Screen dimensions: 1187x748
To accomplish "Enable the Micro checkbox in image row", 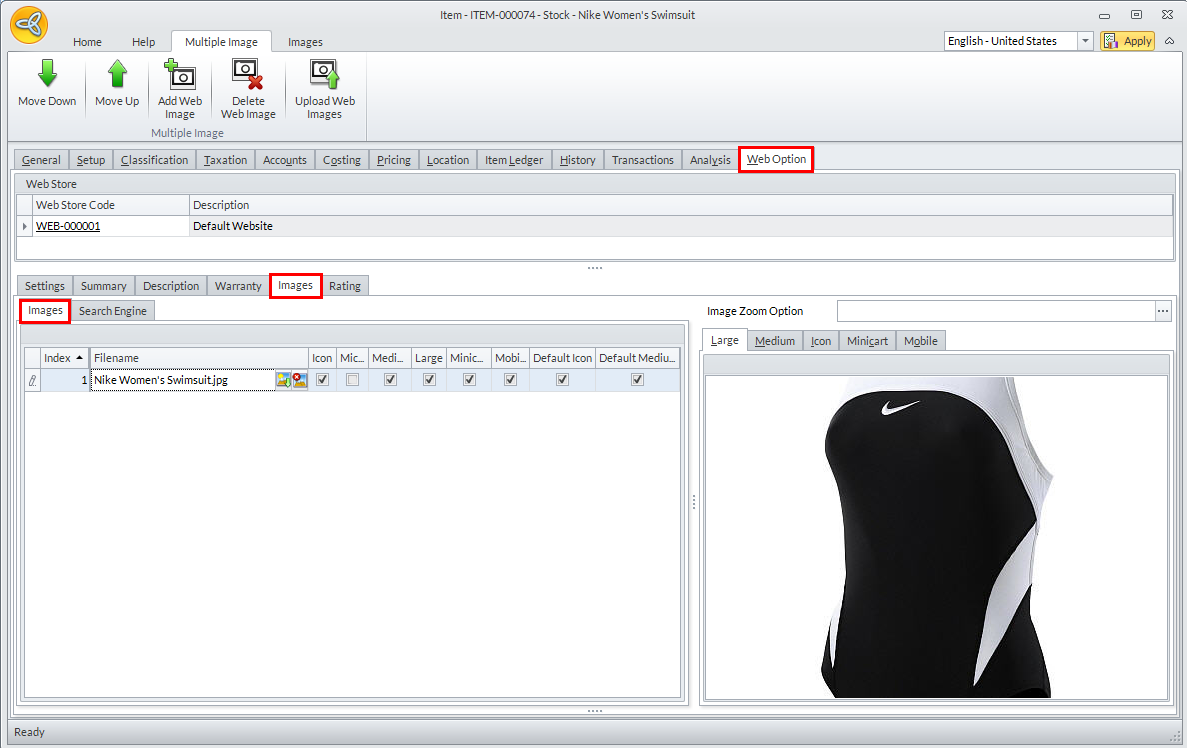I will click(352, 380).
